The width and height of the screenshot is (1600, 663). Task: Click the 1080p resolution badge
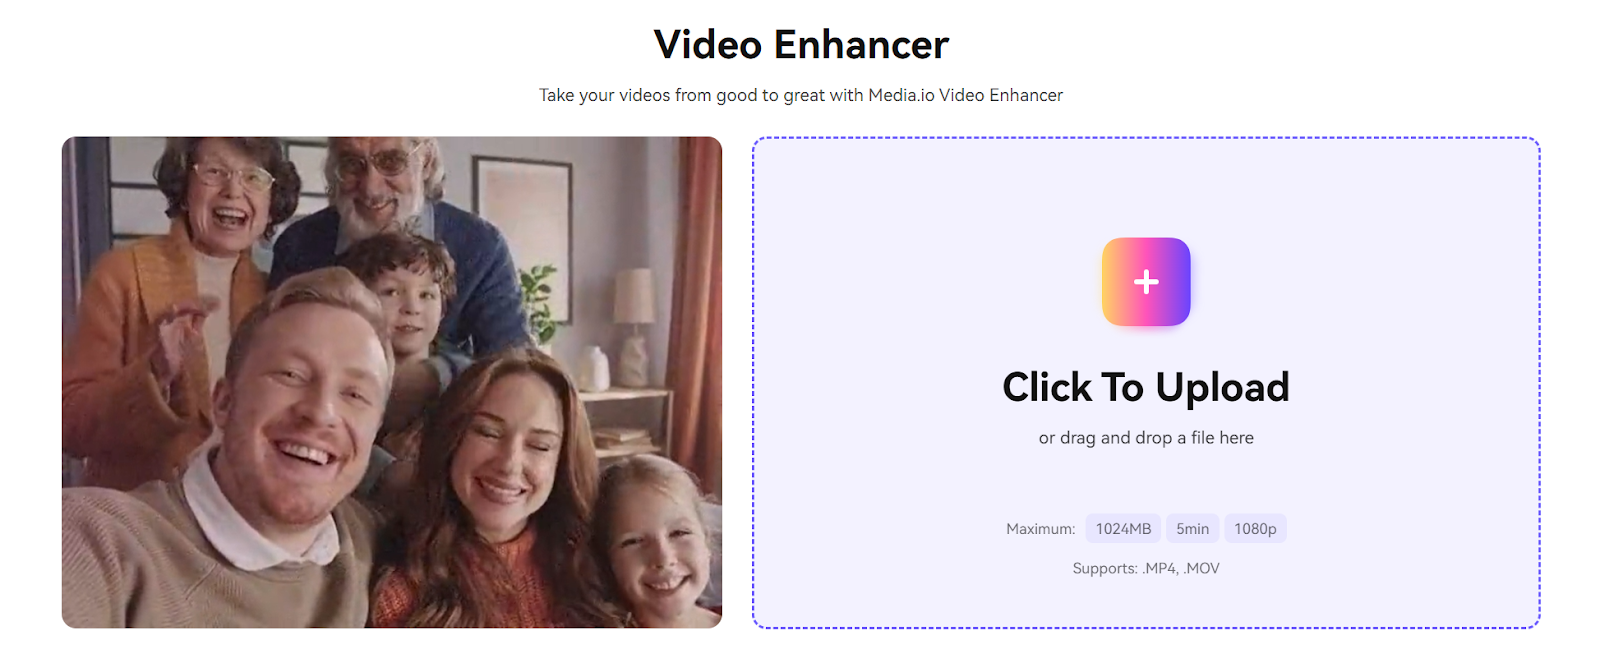(x=1255, y=529)
